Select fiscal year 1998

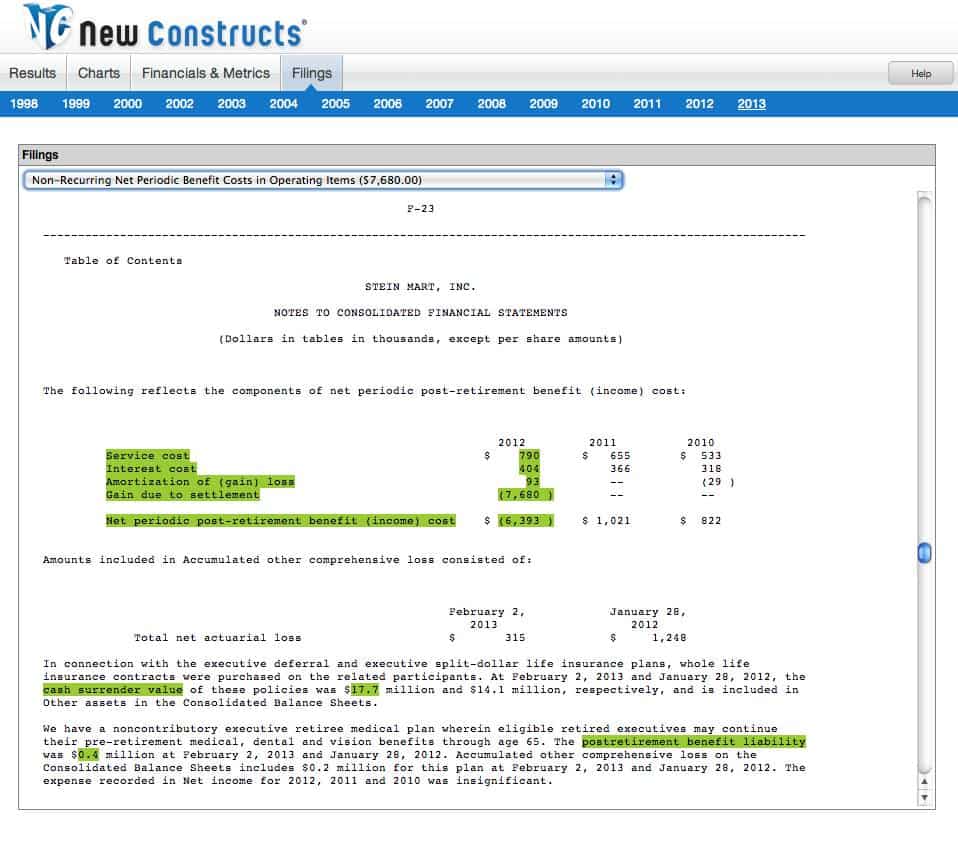tap(24, 104)
